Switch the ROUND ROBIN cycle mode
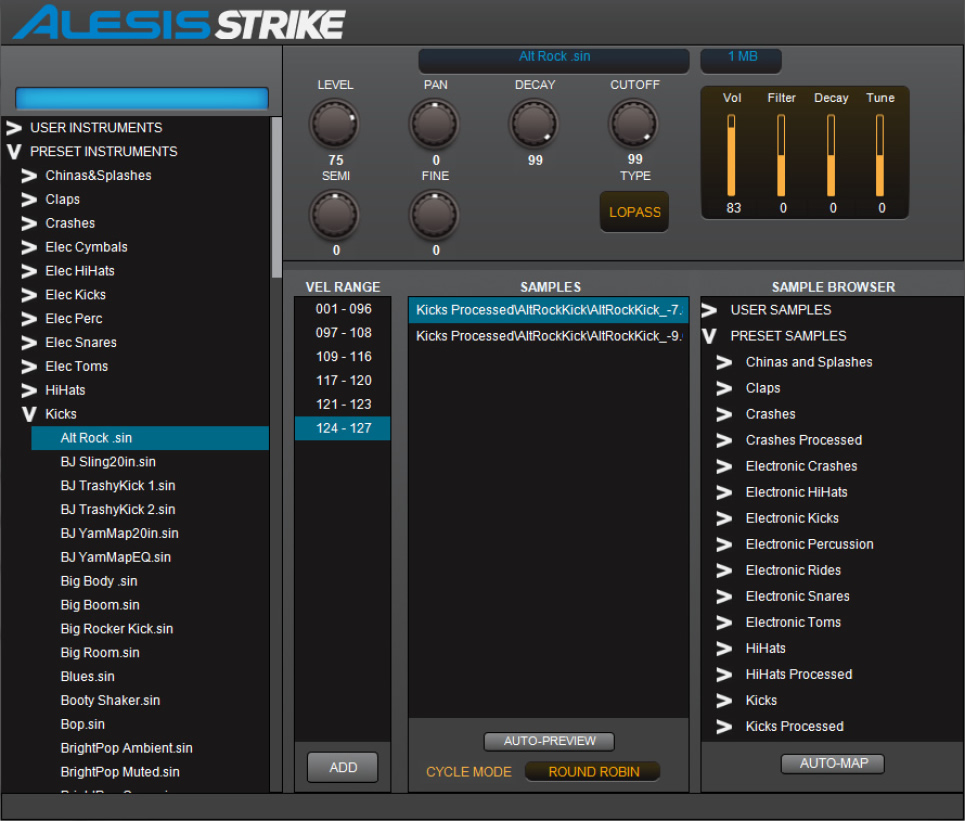 coord(593,772)
